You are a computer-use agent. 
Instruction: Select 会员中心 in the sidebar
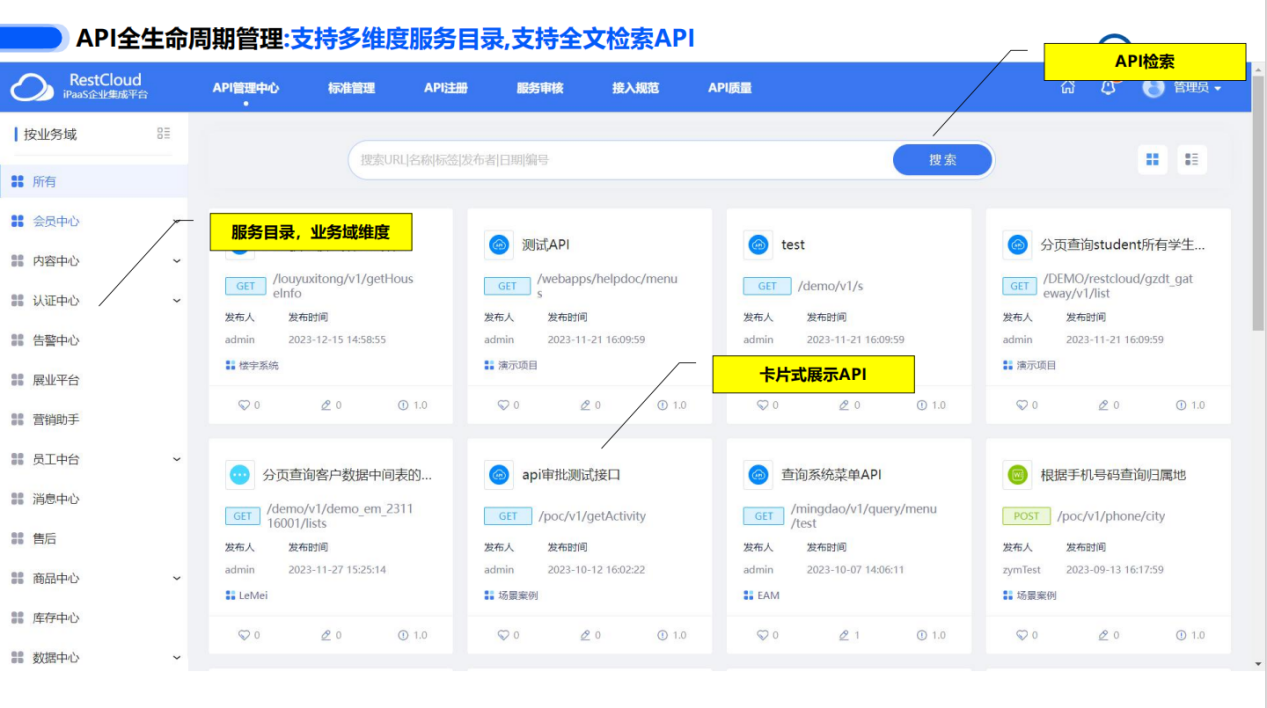pos(93,221)
